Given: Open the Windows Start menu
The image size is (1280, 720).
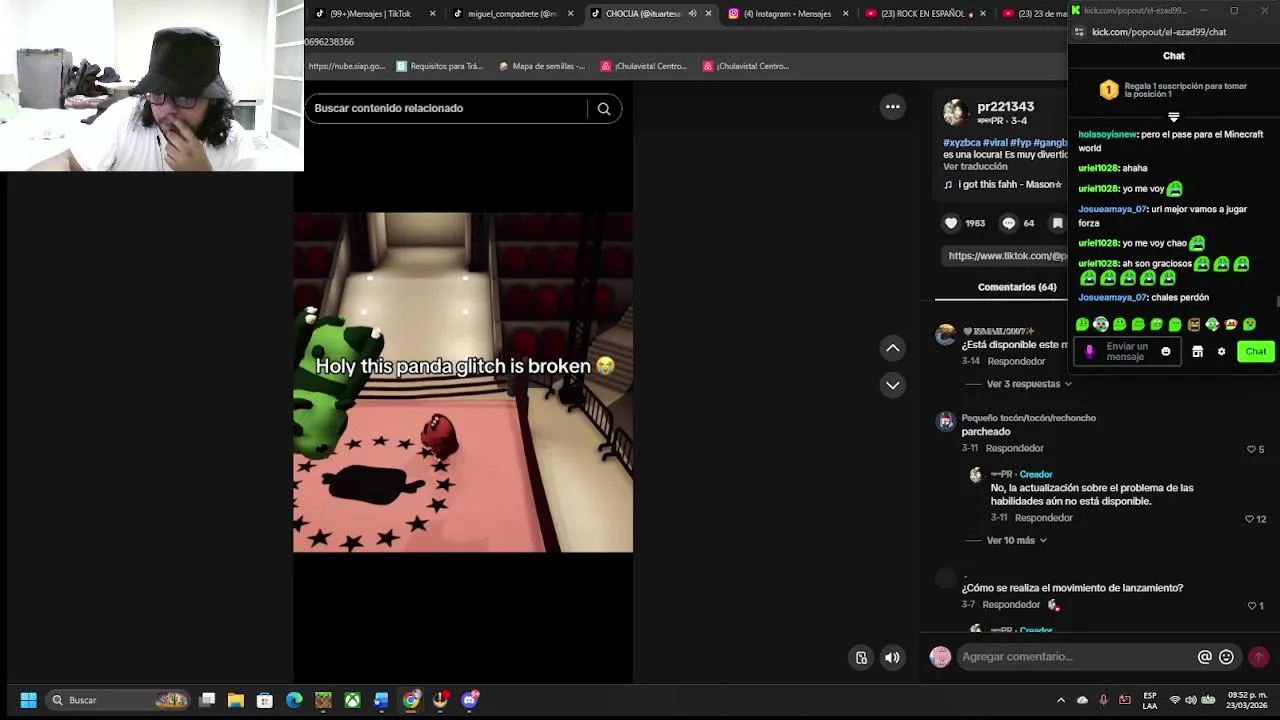Looking at the screenshot, I should [x=28, y=700].
